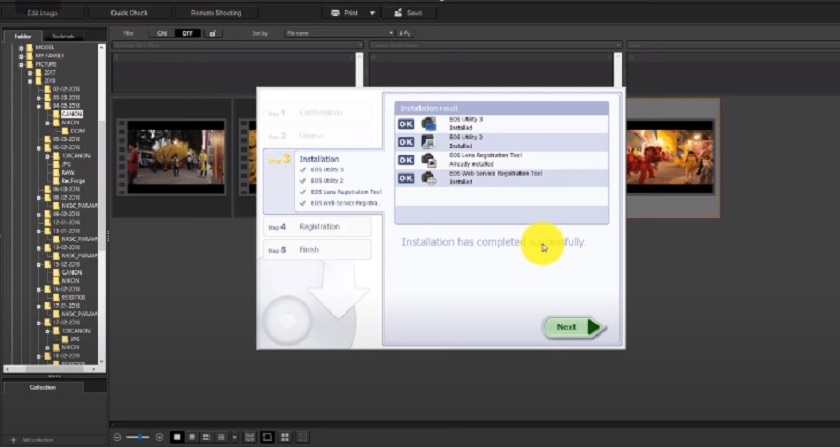
Task: Click the zoom in thumbnail icon
Action: (x=159, y=437)
